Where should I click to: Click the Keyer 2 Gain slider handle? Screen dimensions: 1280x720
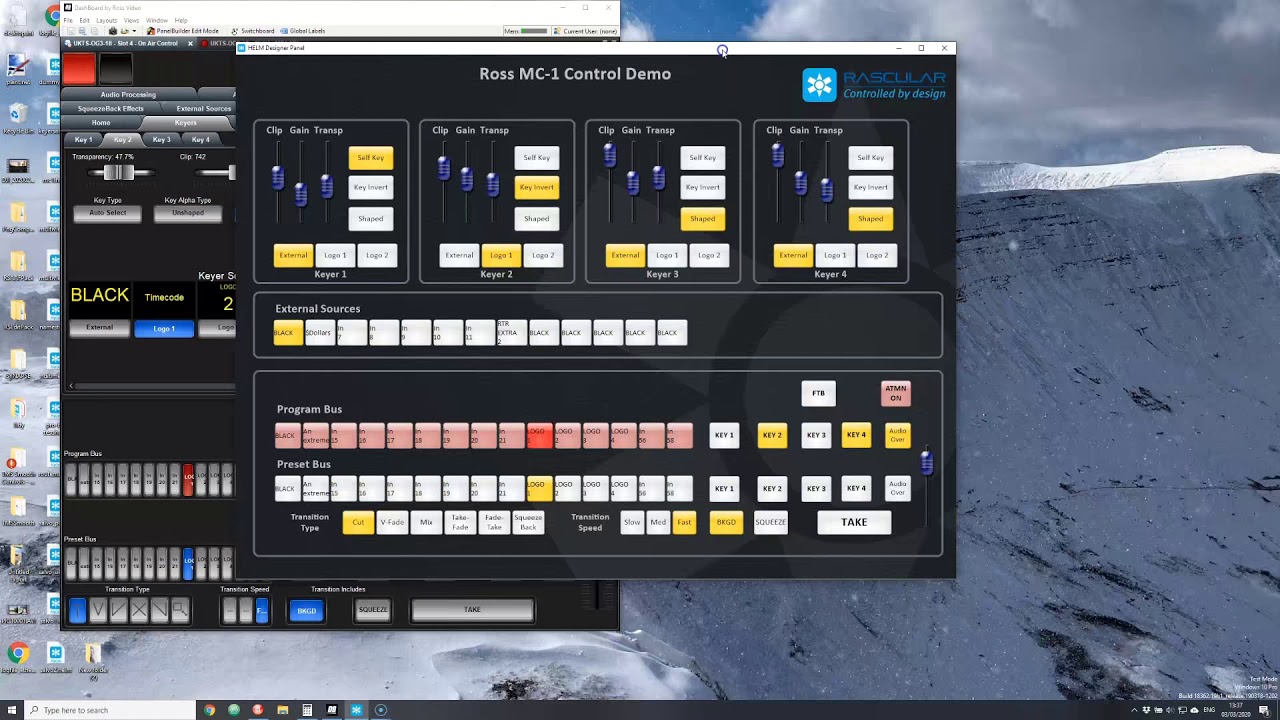coord(466,180)
